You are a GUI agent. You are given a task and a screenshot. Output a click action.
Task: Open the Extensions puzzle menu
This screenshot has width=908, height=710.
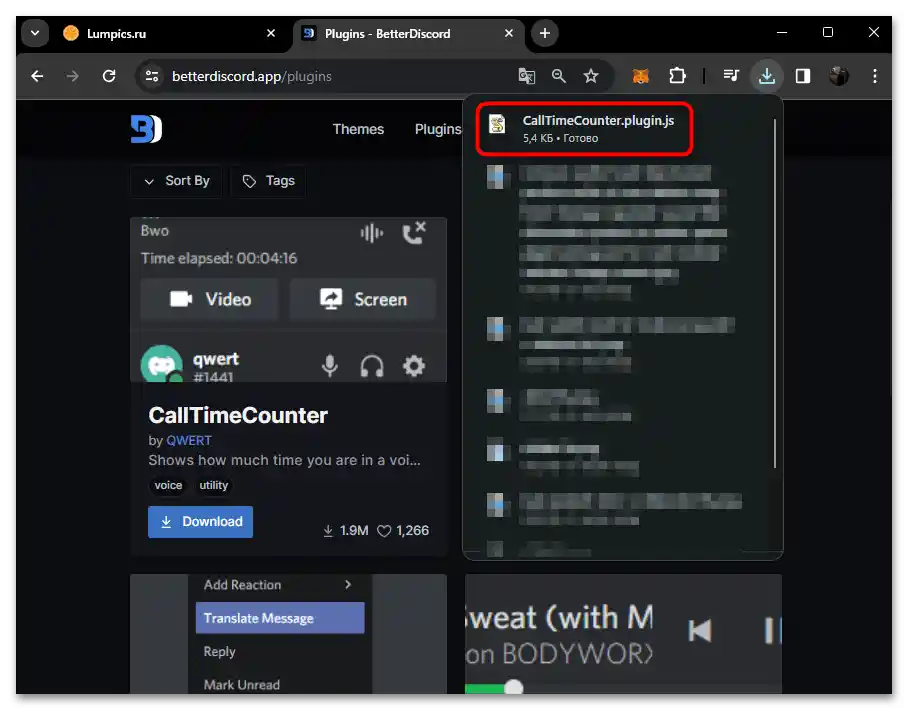pos(677,76)
